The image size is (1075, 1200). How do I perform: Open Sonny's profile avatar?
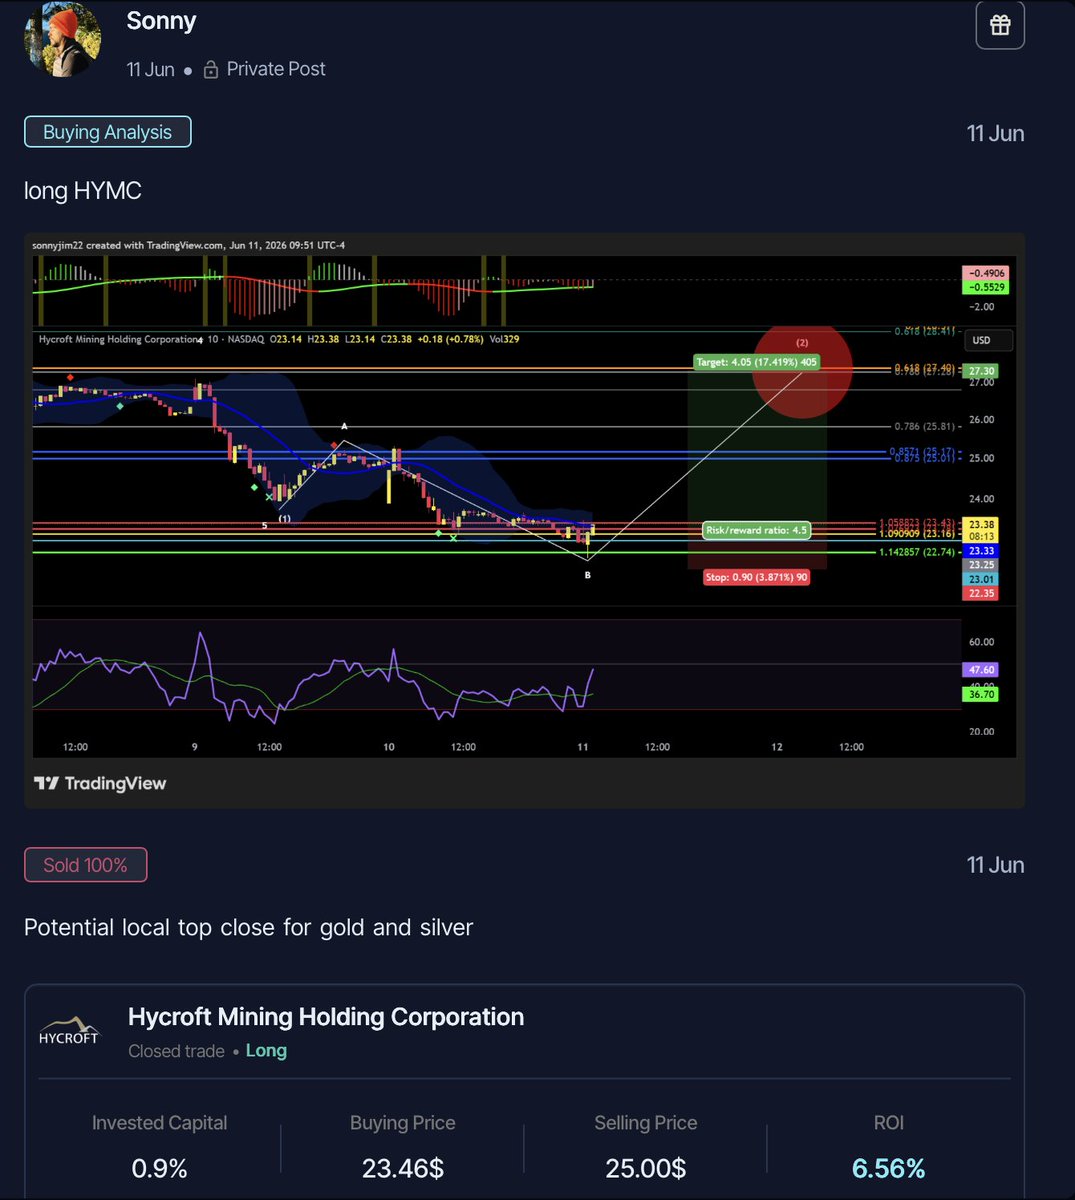click(x=62, y=38)
